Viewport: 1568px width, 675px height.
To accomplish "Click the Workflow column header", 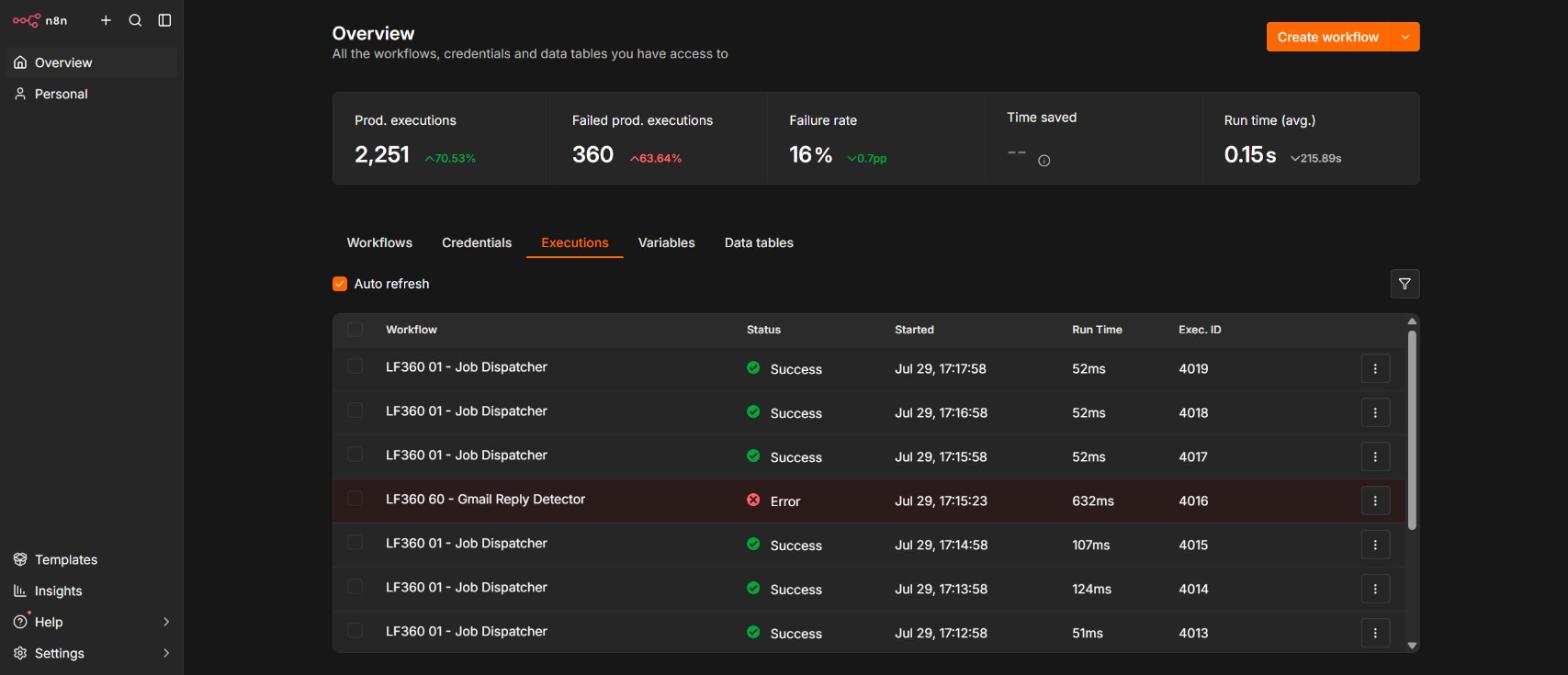I will point(411,329).
